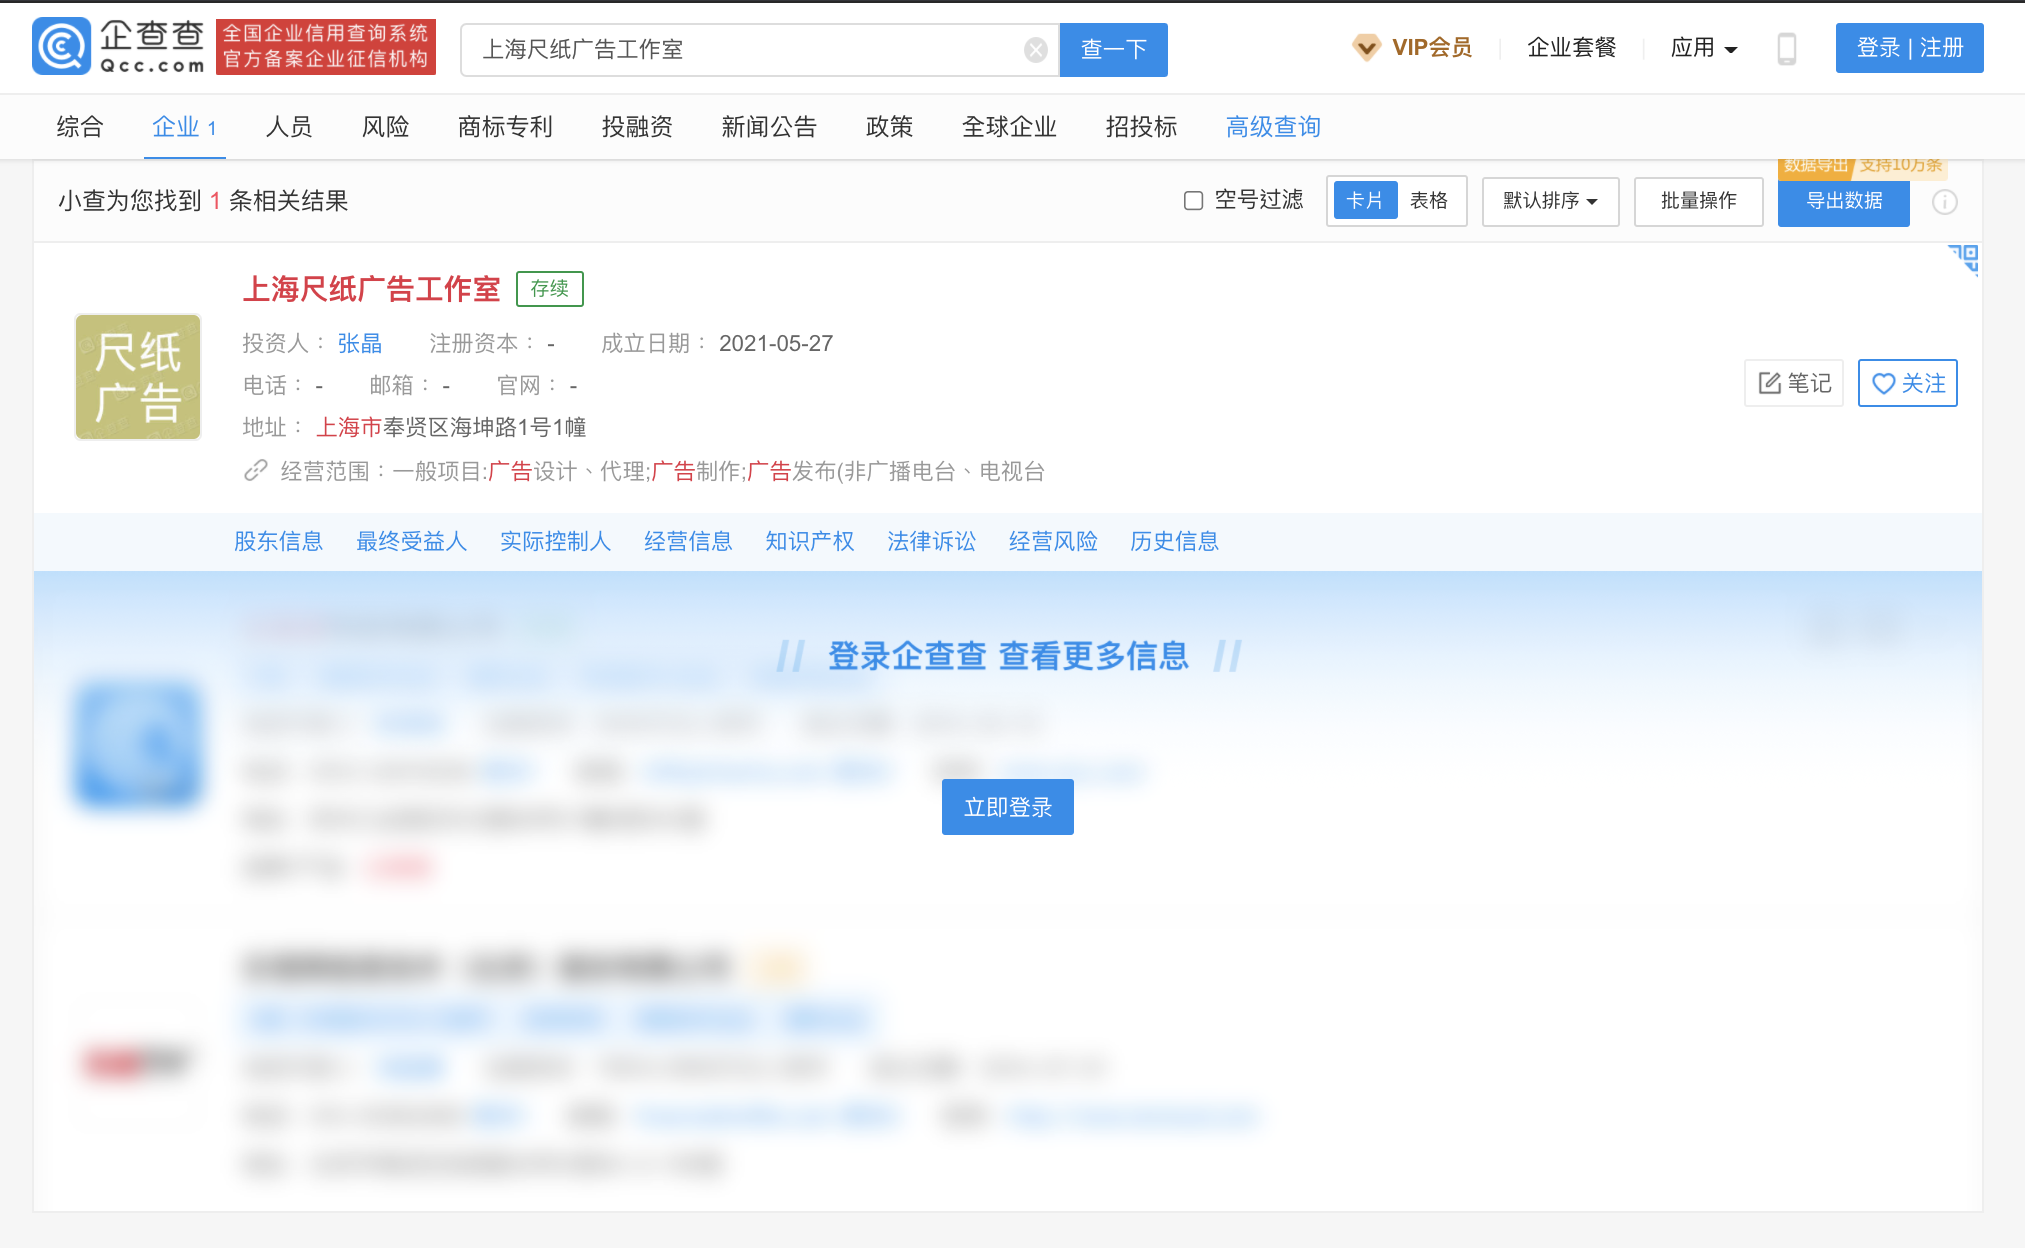Open the 政策 tab
The image size is (2025, 1248).
pos(889,127)
